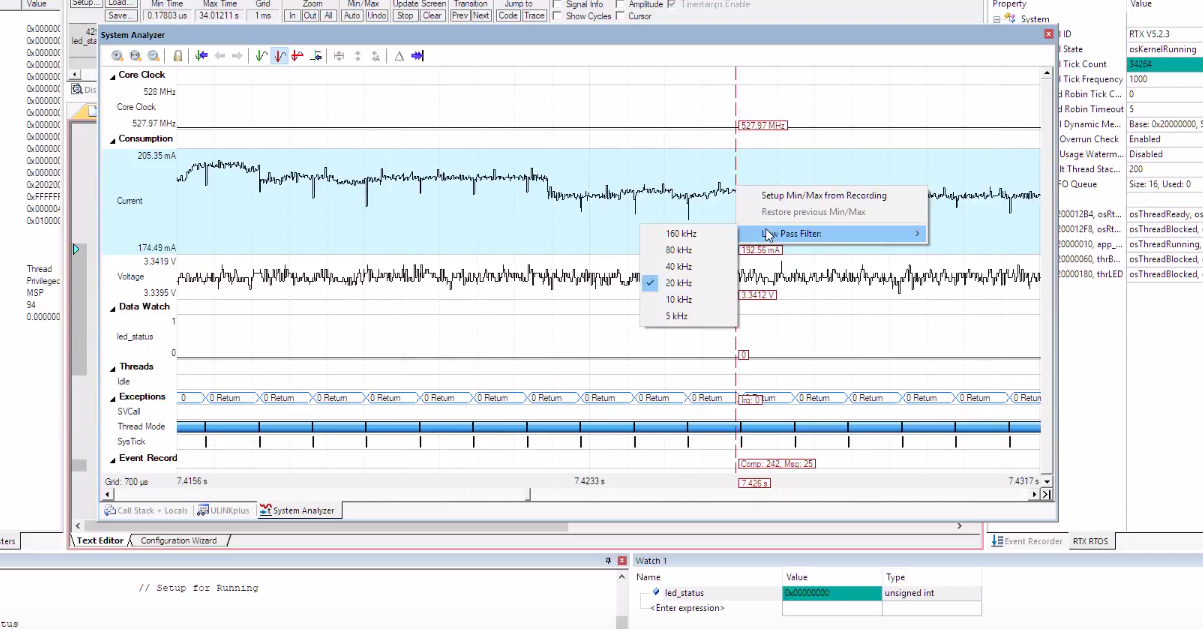Click the Trace jump-to button

535,16
